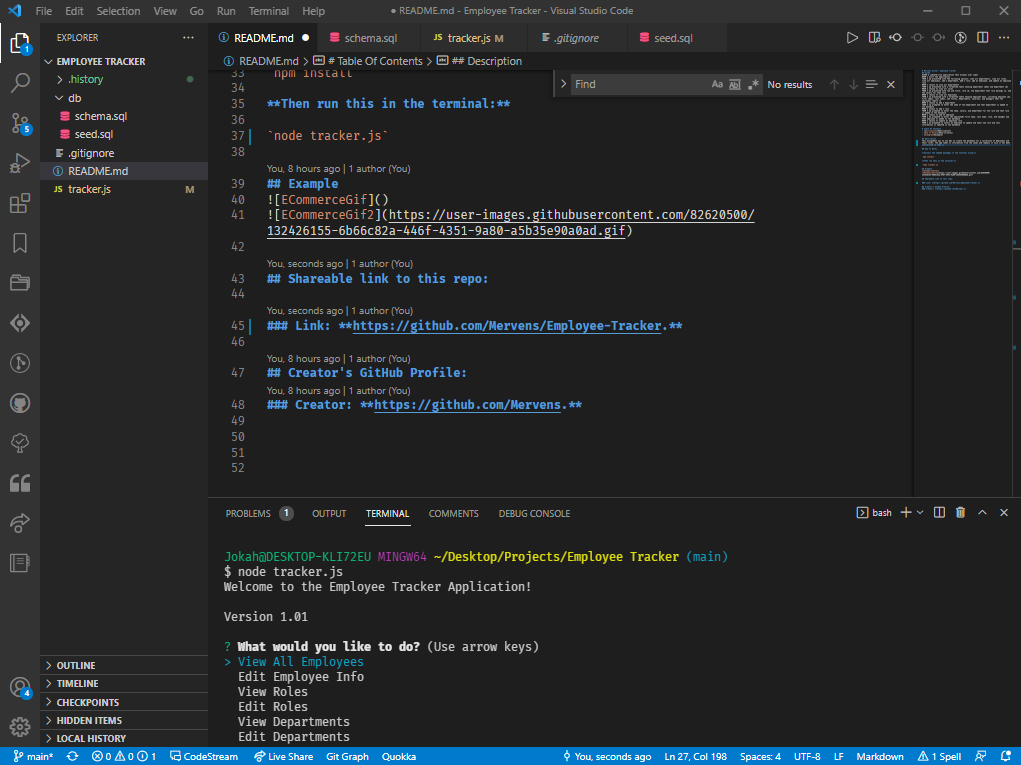
Task: Click the Split Editor icon
Action: point(983,38)
